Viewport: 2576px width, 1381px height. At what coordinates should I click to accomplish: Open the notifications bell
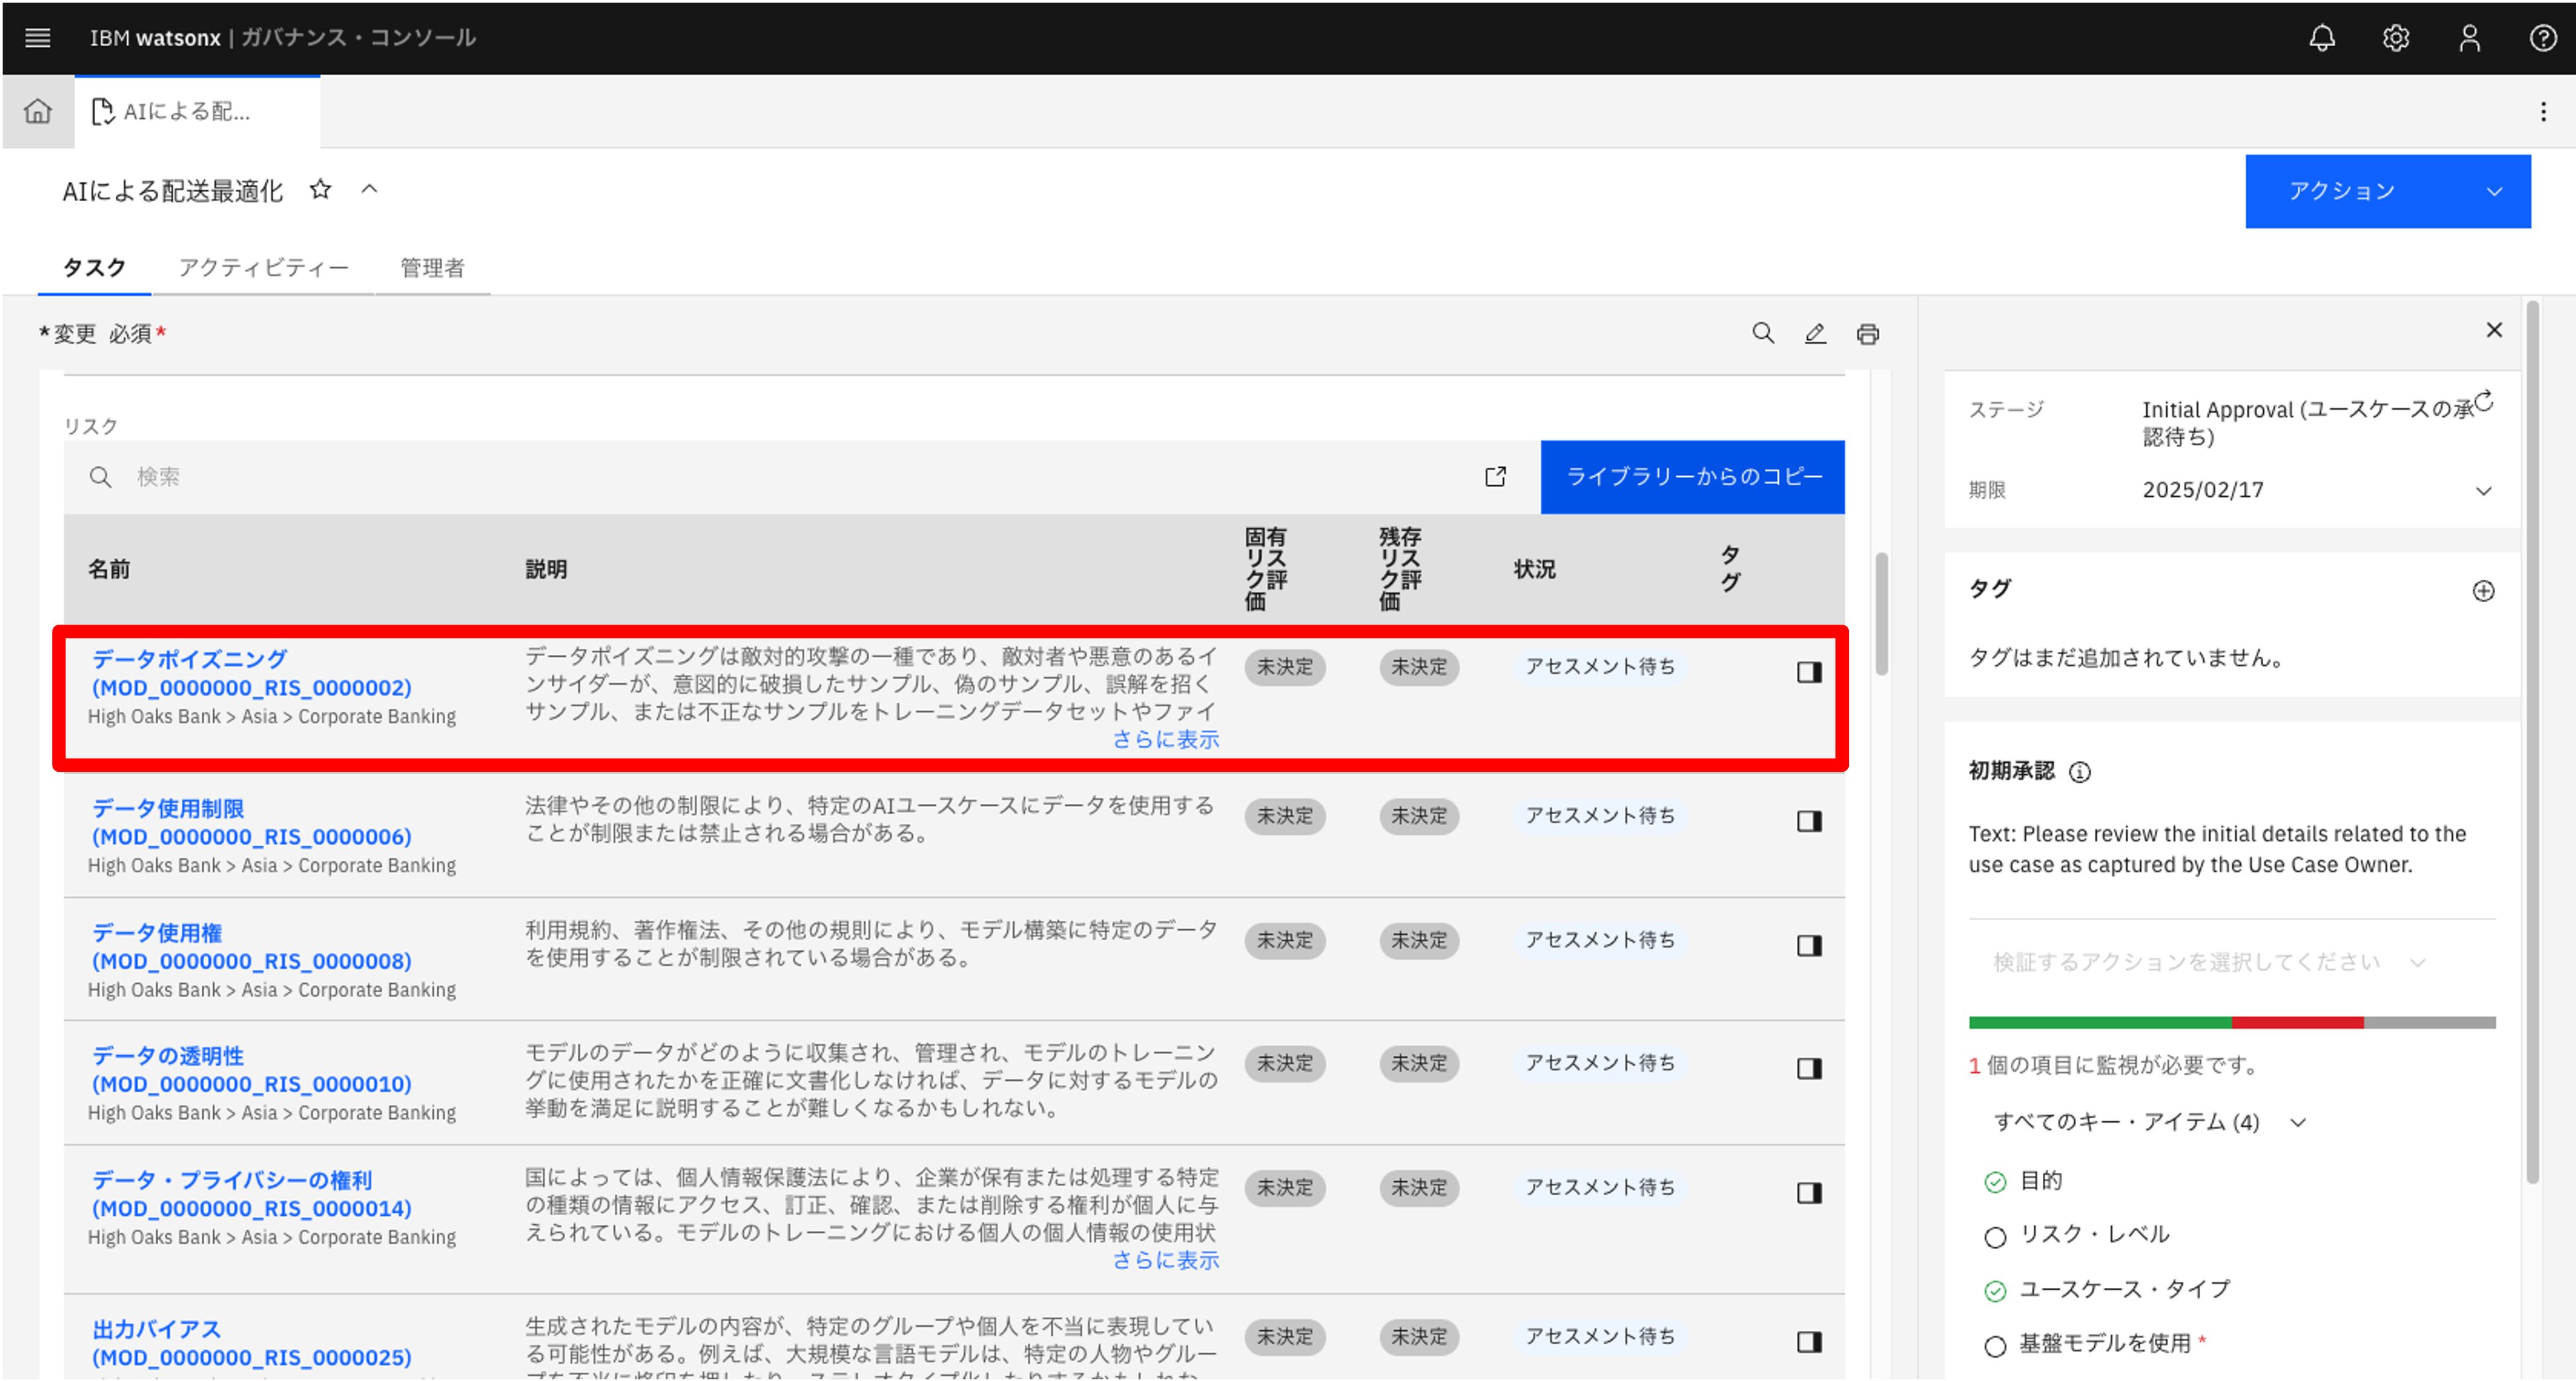pyautogui.click(x=2321, y=38)
